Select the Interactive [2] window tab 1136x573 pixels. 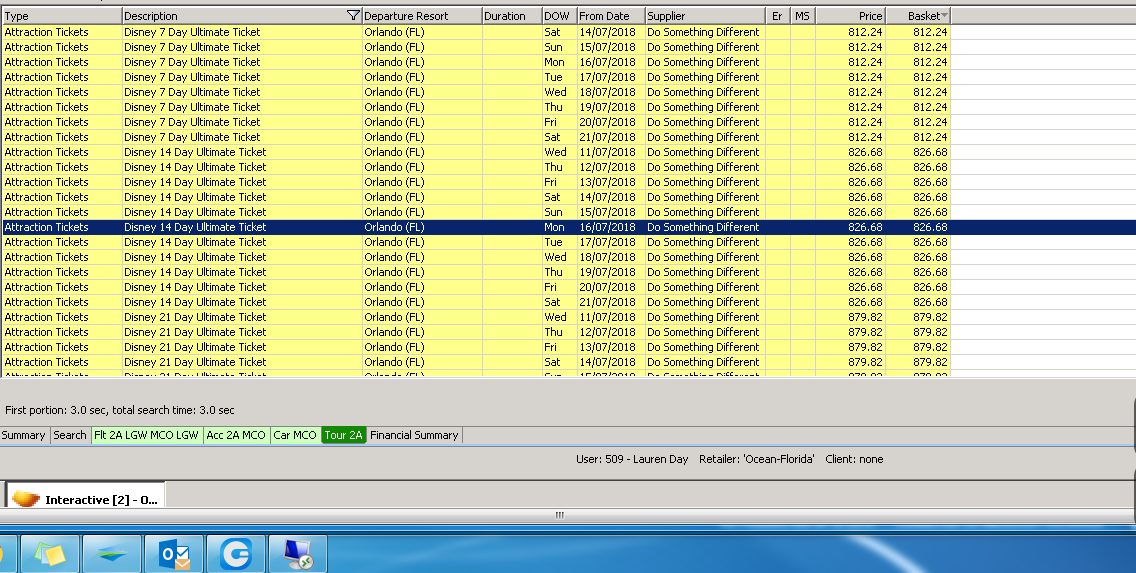[86, 495]
